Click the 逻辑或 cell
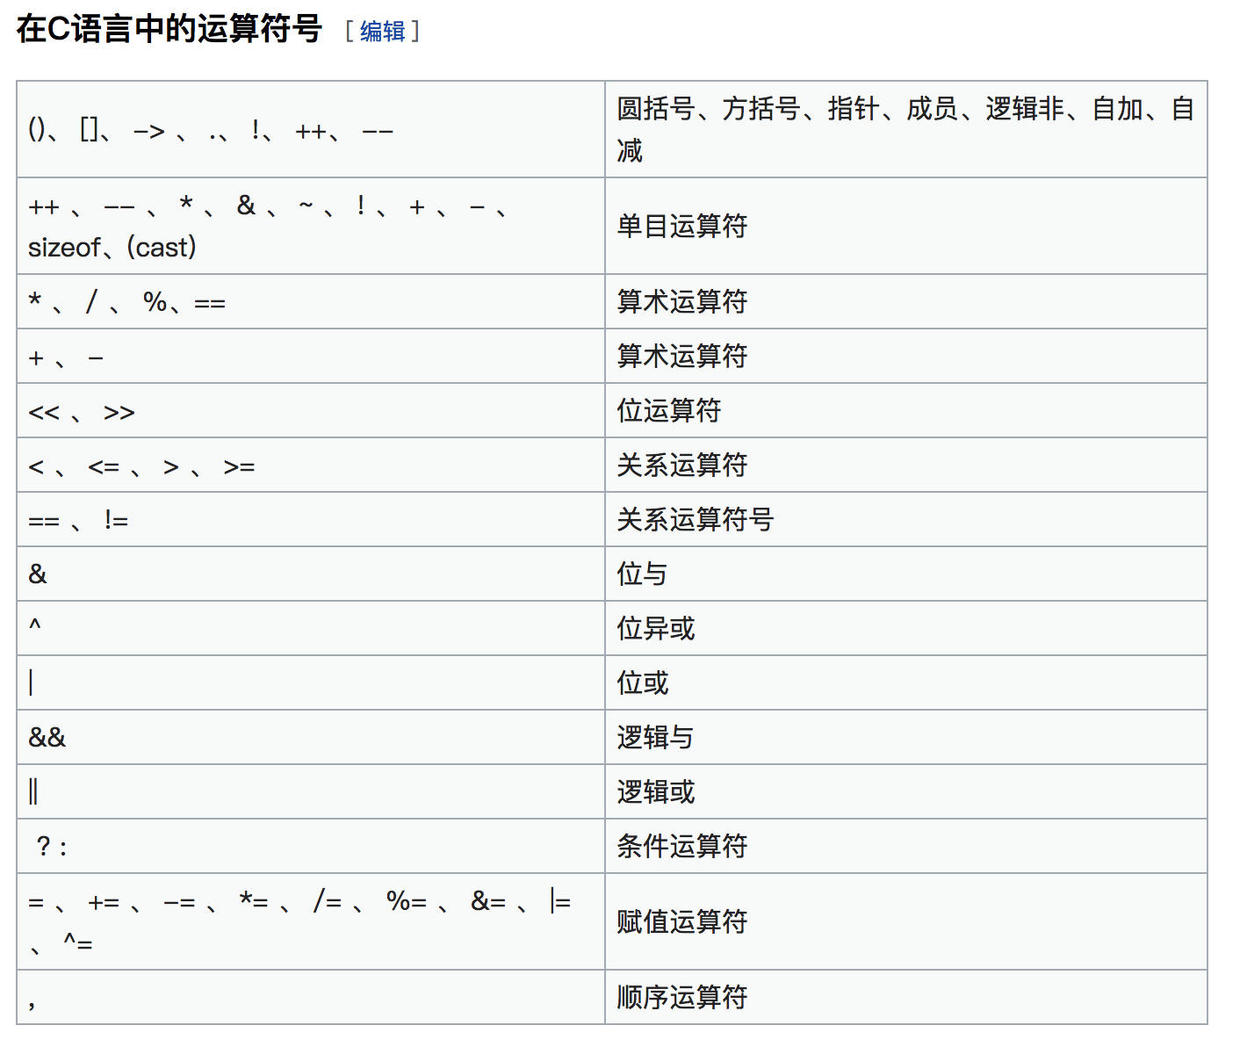 [x=656, y=792]
